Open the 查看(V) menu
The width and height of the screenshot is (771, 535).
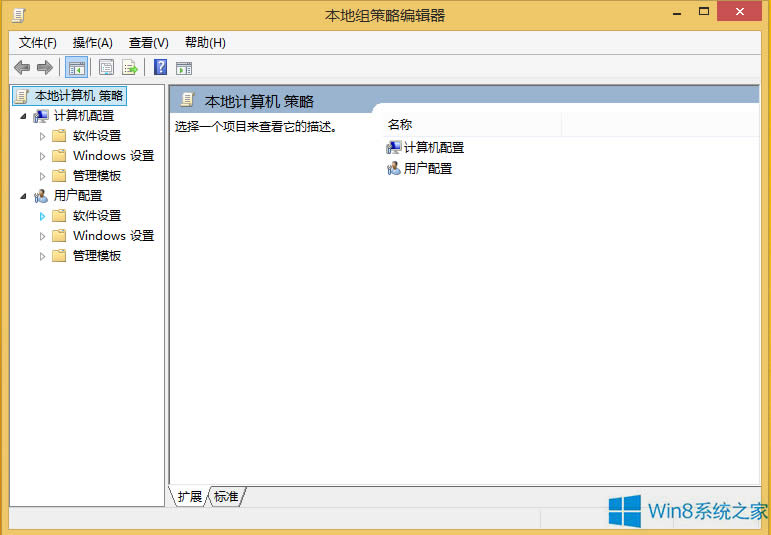(148, 43)
